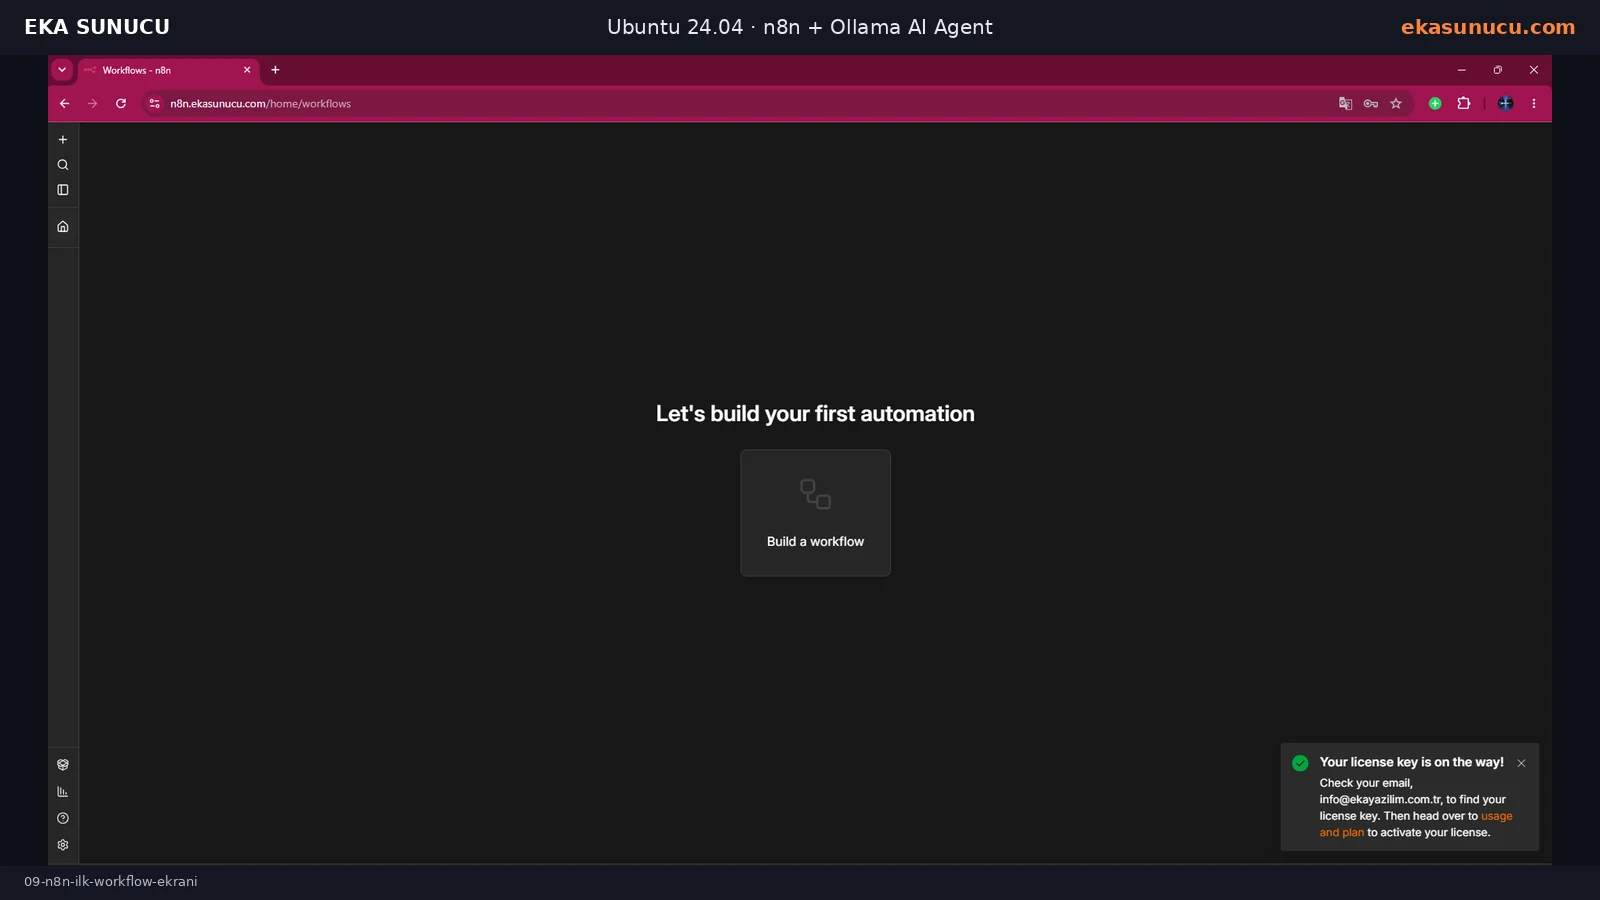Click the green checkmark in the notification
The height and width of the screenshot is (900, 1600).
click(1300, 763)
